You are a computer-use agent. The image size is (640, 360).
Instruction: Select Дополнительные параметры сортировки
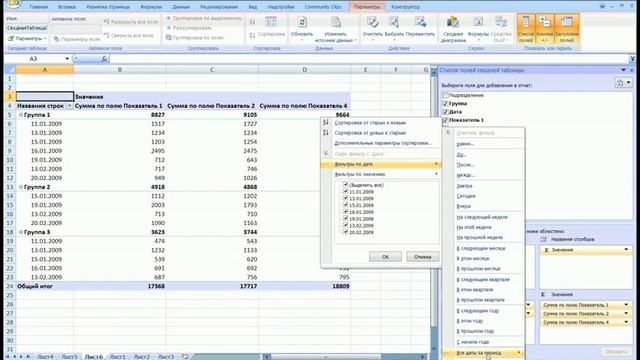tap(382, 143)
